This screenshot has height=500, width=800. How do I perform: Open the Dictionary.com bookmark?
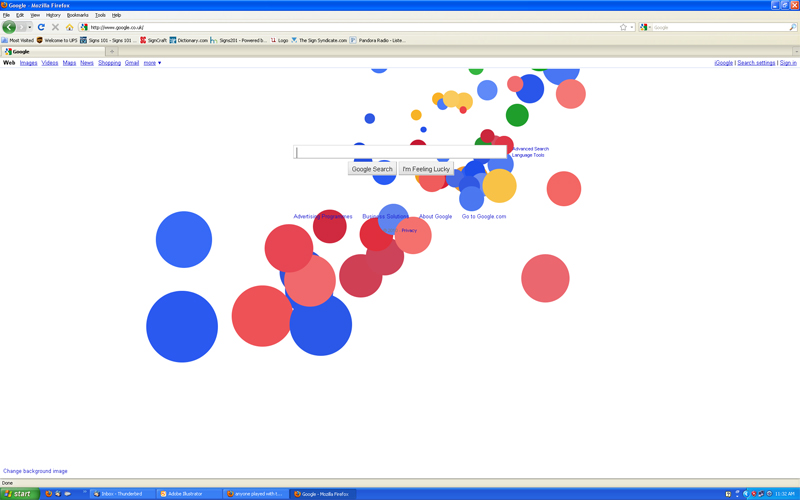point(188,40)
